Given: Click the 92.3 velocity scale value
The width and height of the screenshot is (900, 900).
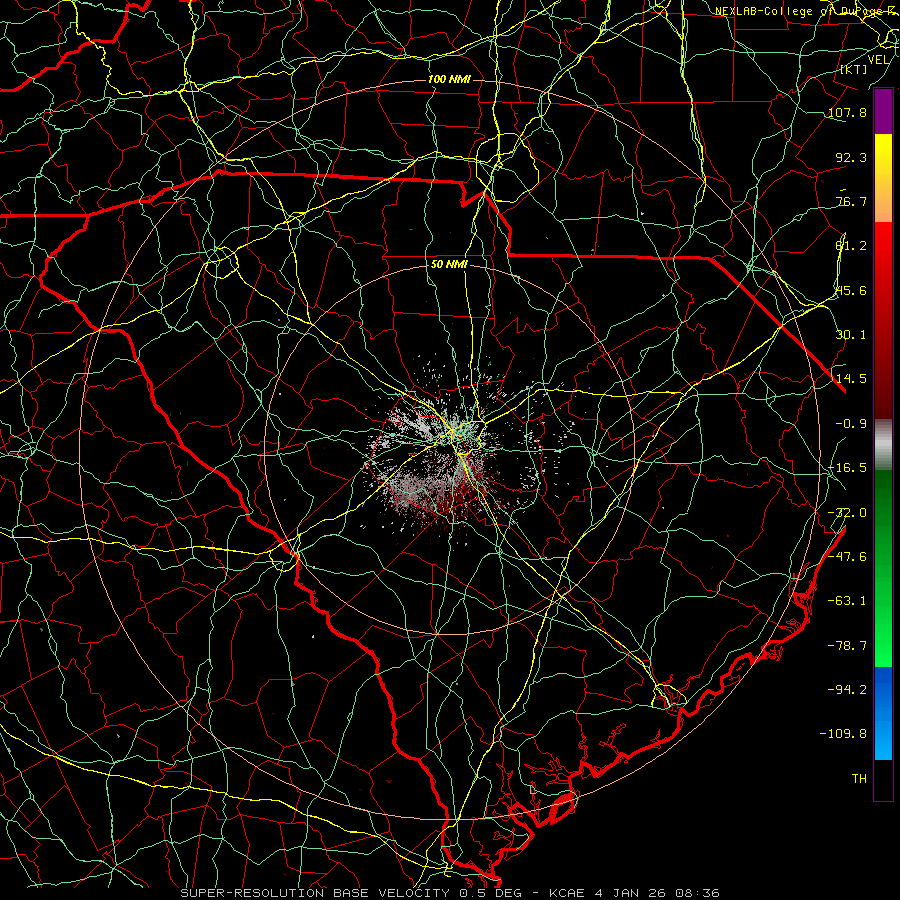Looking at the screenshot, I should [x=851, y=157].
